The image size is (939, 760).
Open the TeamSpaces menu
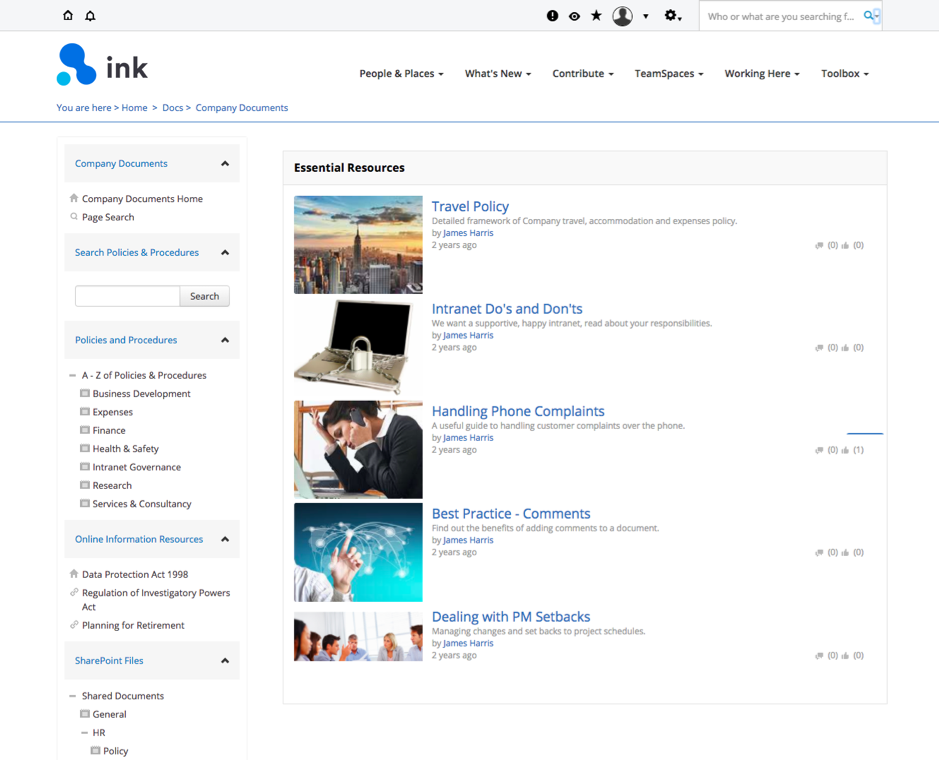(668, 74)
